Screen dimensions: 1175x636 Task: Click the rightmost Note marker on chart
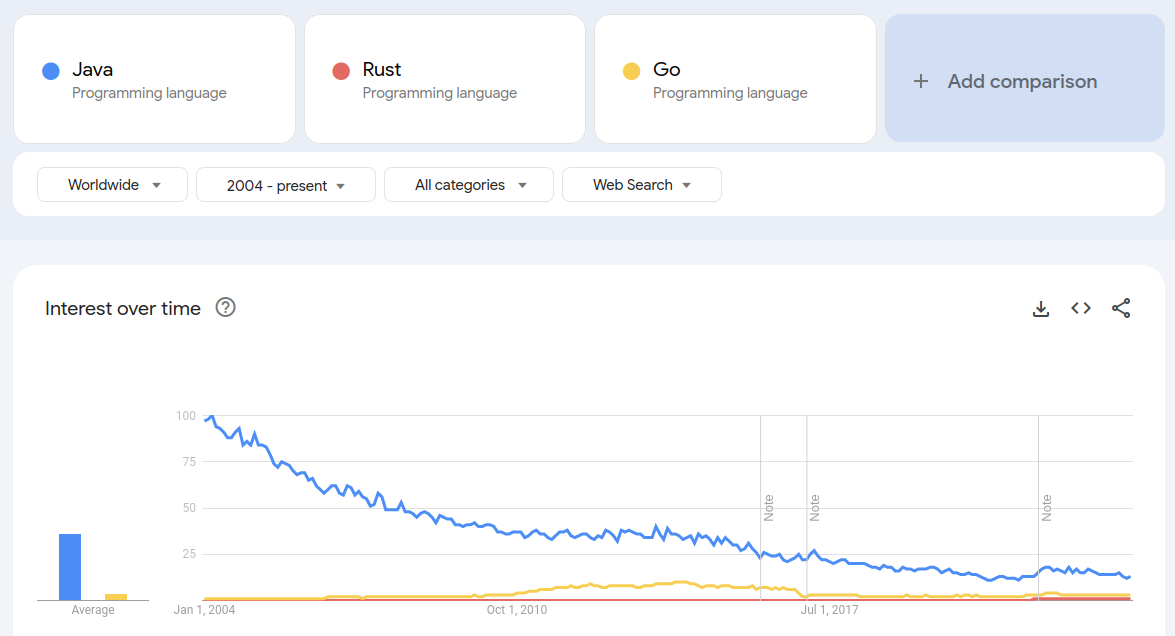1047,507
